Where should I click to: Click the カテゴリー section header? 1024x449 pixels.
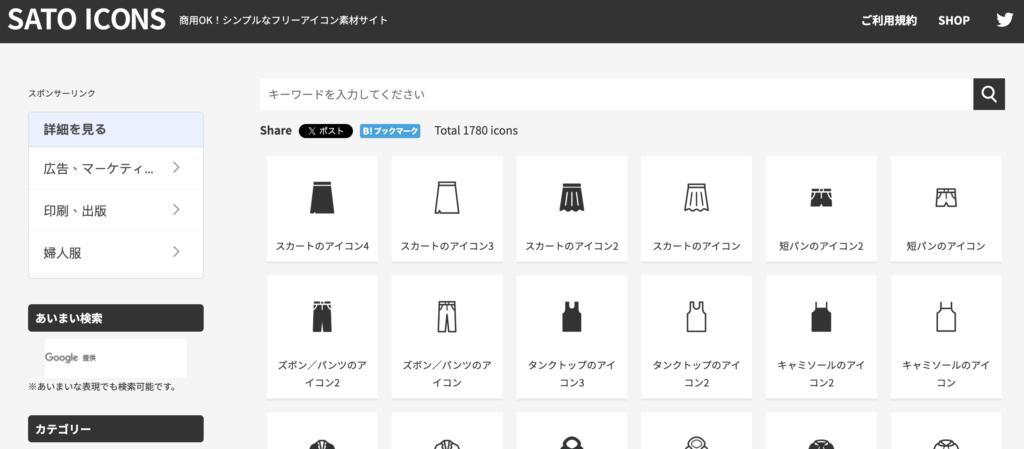point(116,429)
